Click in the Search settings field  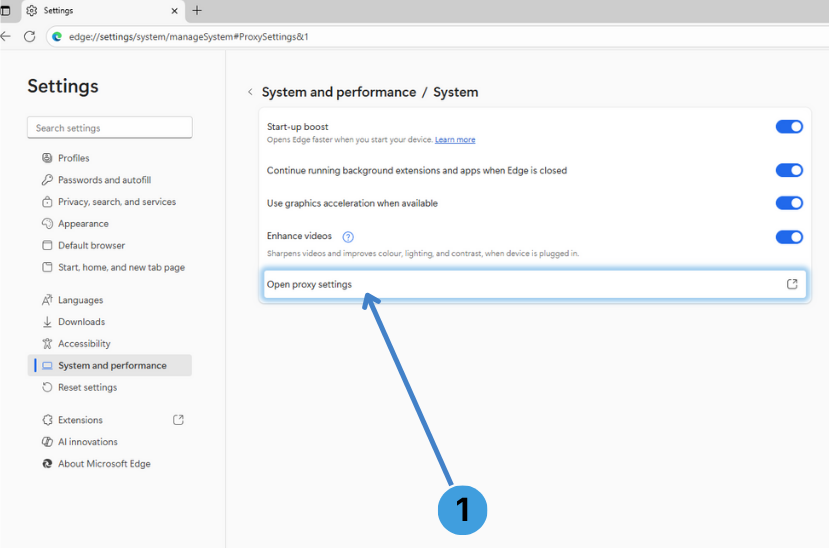(109, 127)
